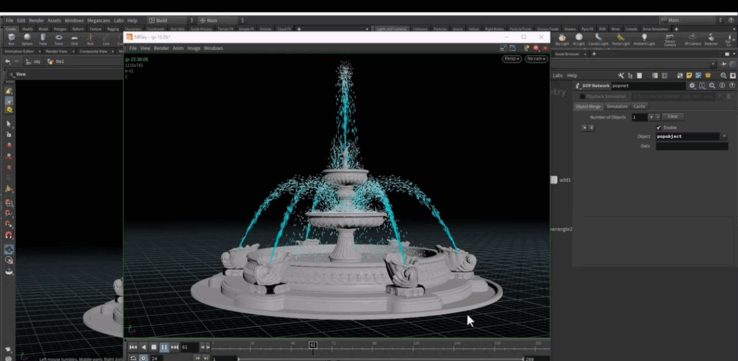The height and width of the screenshot is (361, 738).
Task: Add a Switcher from the shelf
Action: (711, 40)
